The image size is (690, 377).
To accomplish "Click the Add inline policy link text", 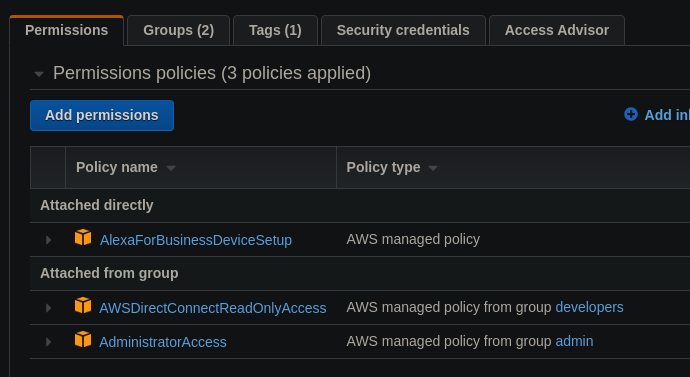I will 667,115.
